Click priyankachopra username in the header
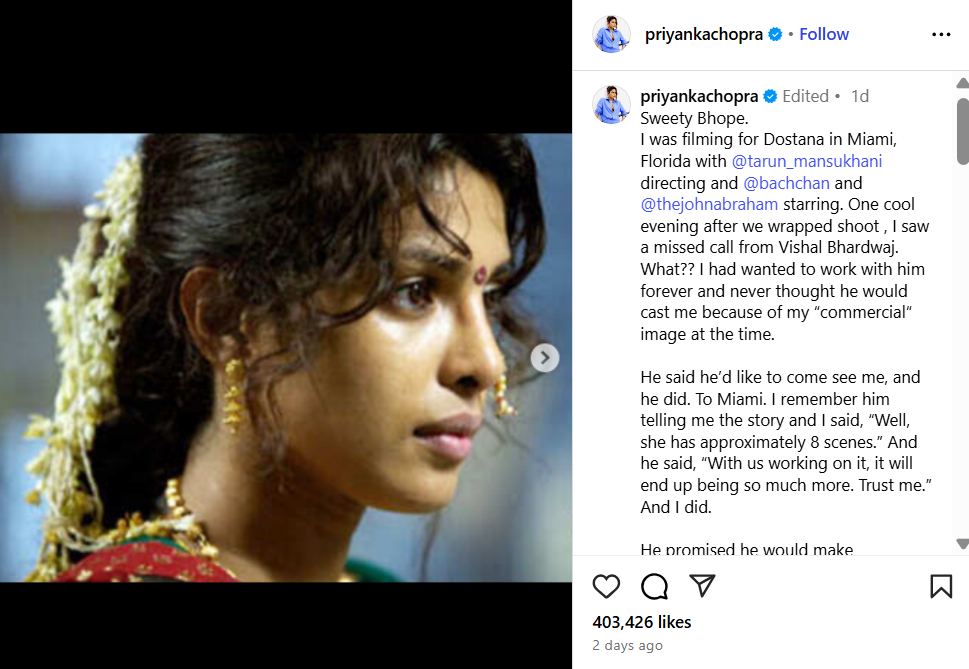Viewport: 969px width, 669px height. tap(703, 35)
